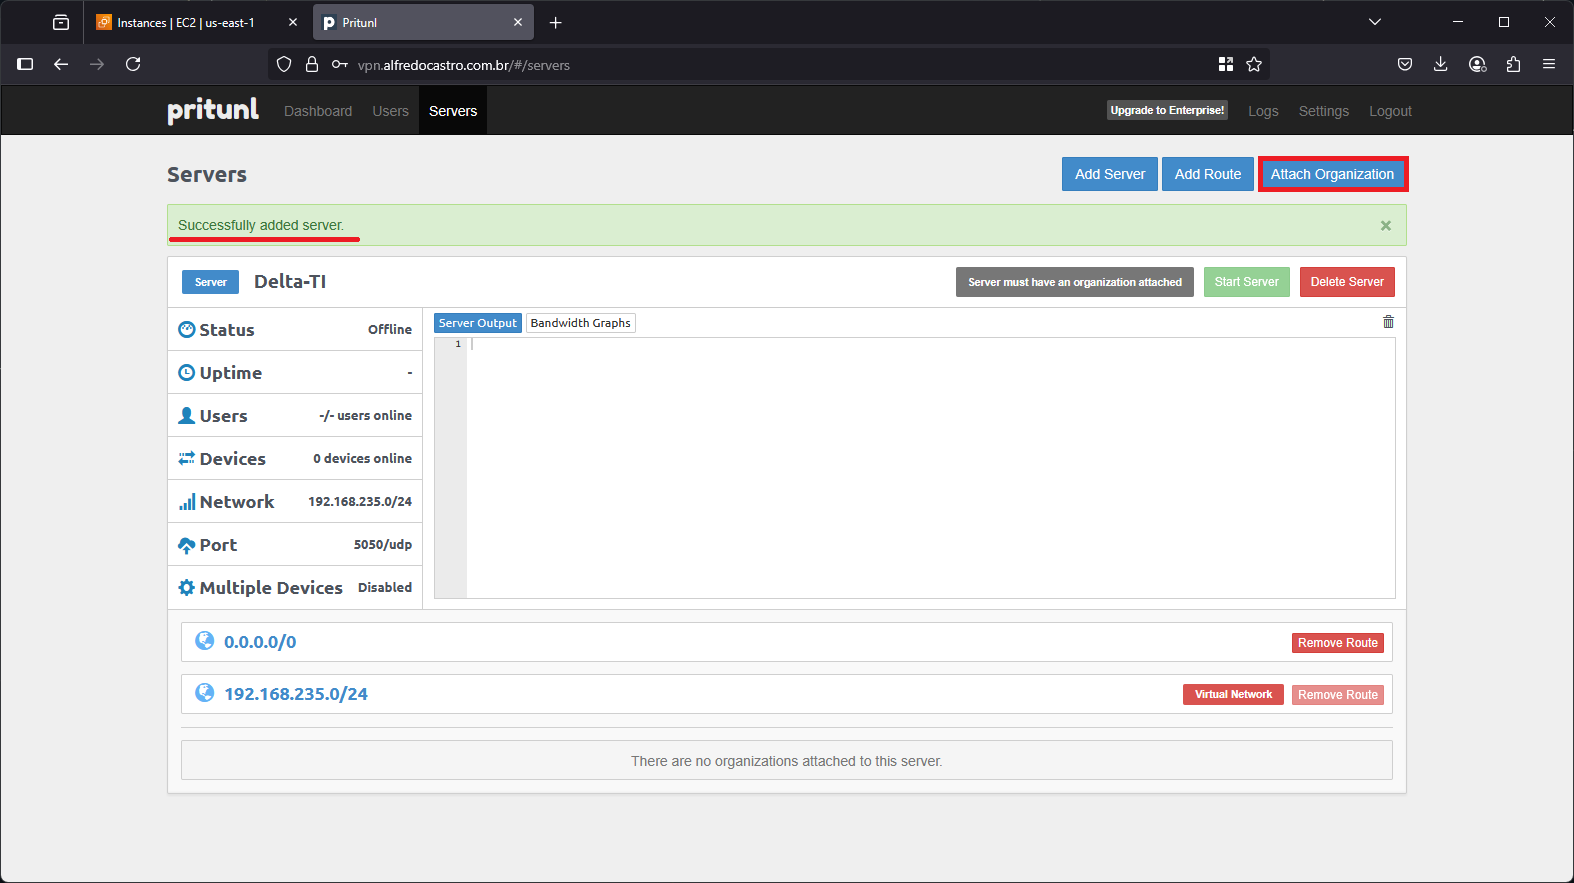Open the browser downloads icon
The width and height of the screenshot is (1574, 883).
pos(1441,64)
